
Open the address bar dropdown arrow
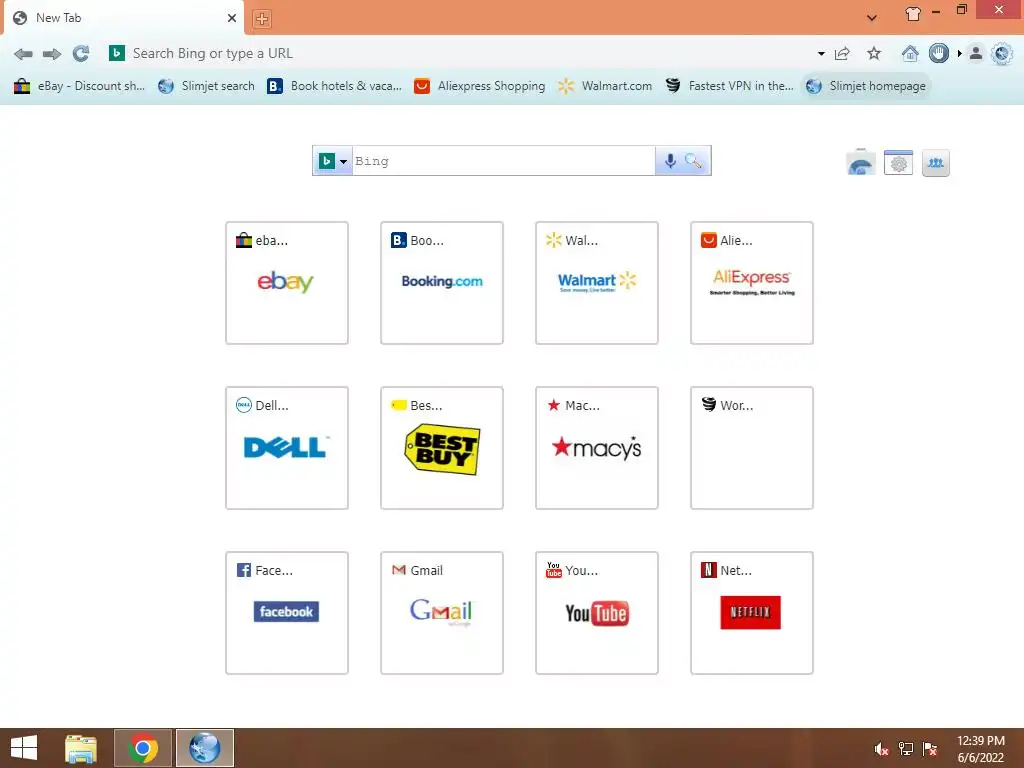click(821, 54)
